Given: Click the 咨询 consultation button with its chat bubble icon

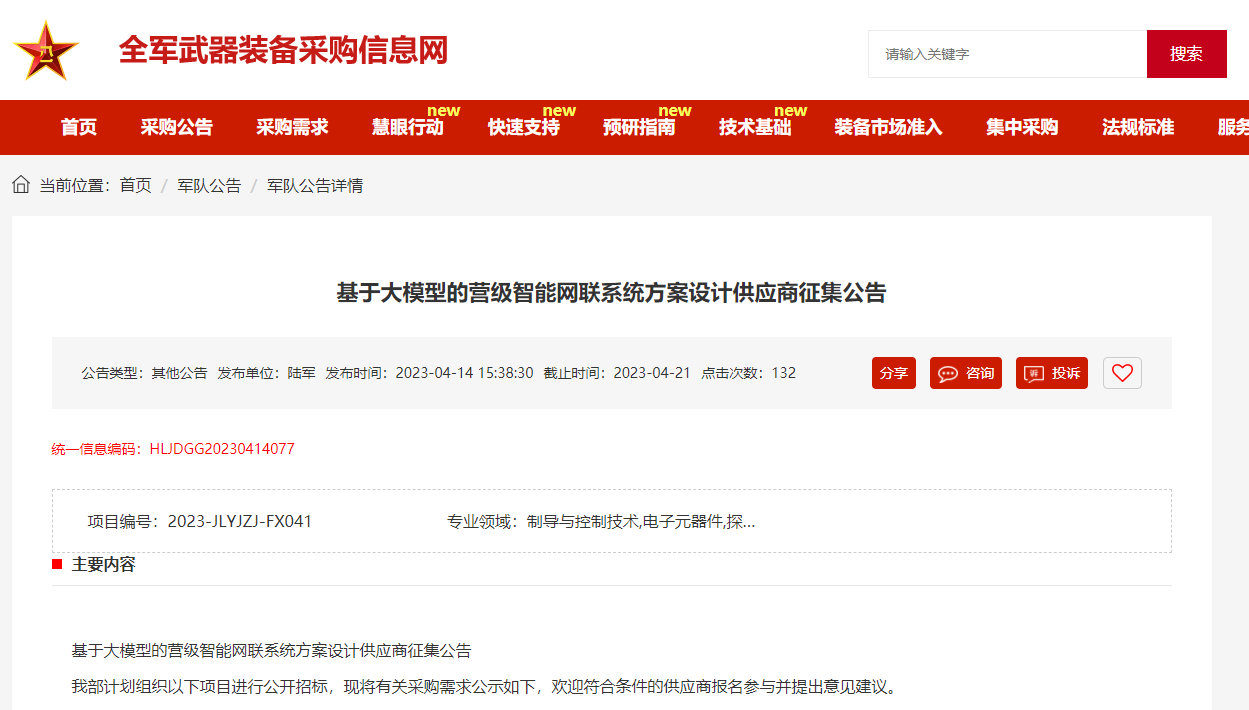Looking at the screenshot, I should (x=966, y=373).
